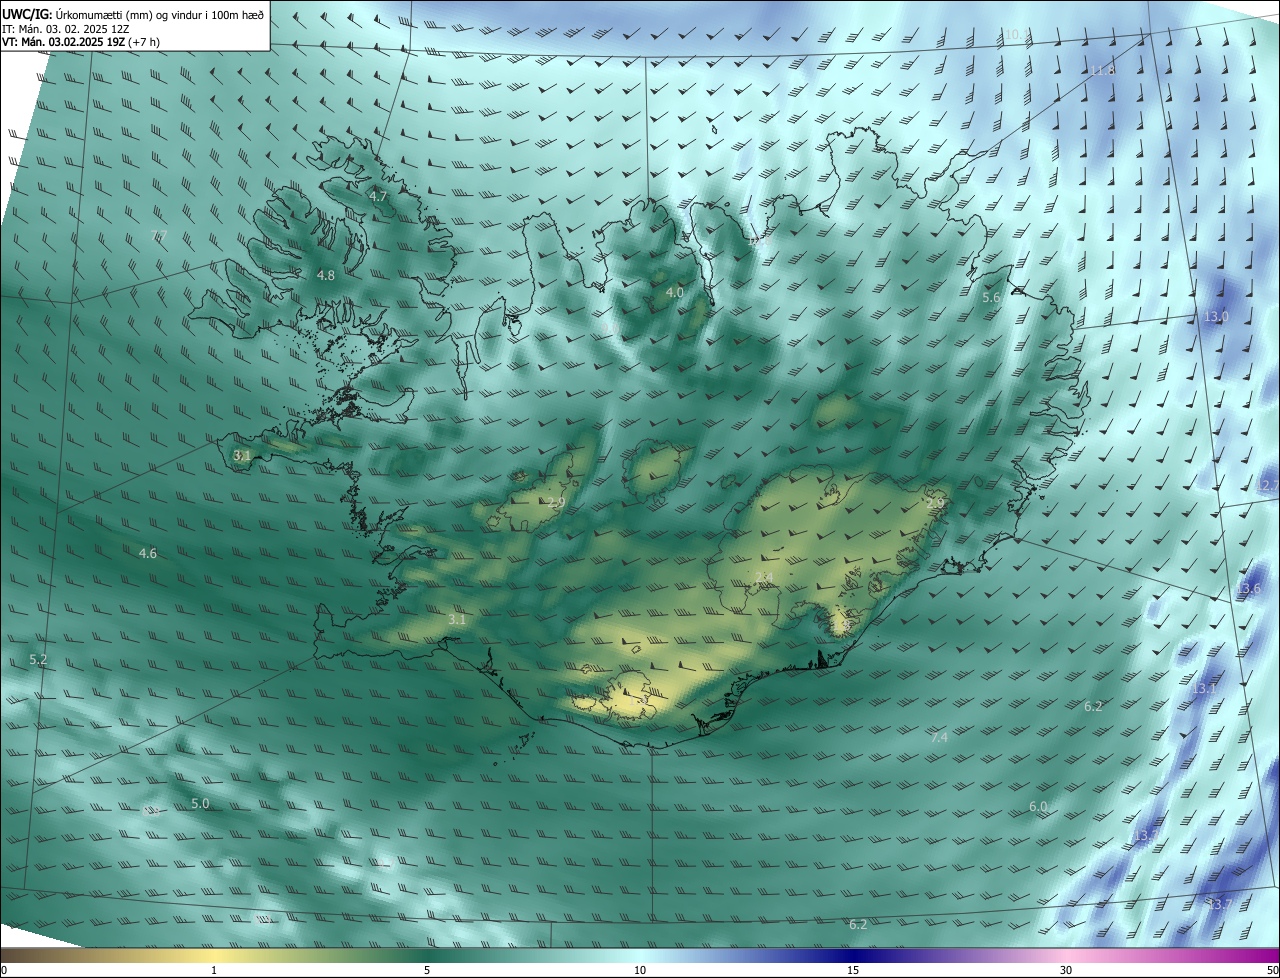Click the 3.1 label on the Snæfellsnes peninsula tip
The width and height of the screenshot is (1280, 978).
pos(242,455)
